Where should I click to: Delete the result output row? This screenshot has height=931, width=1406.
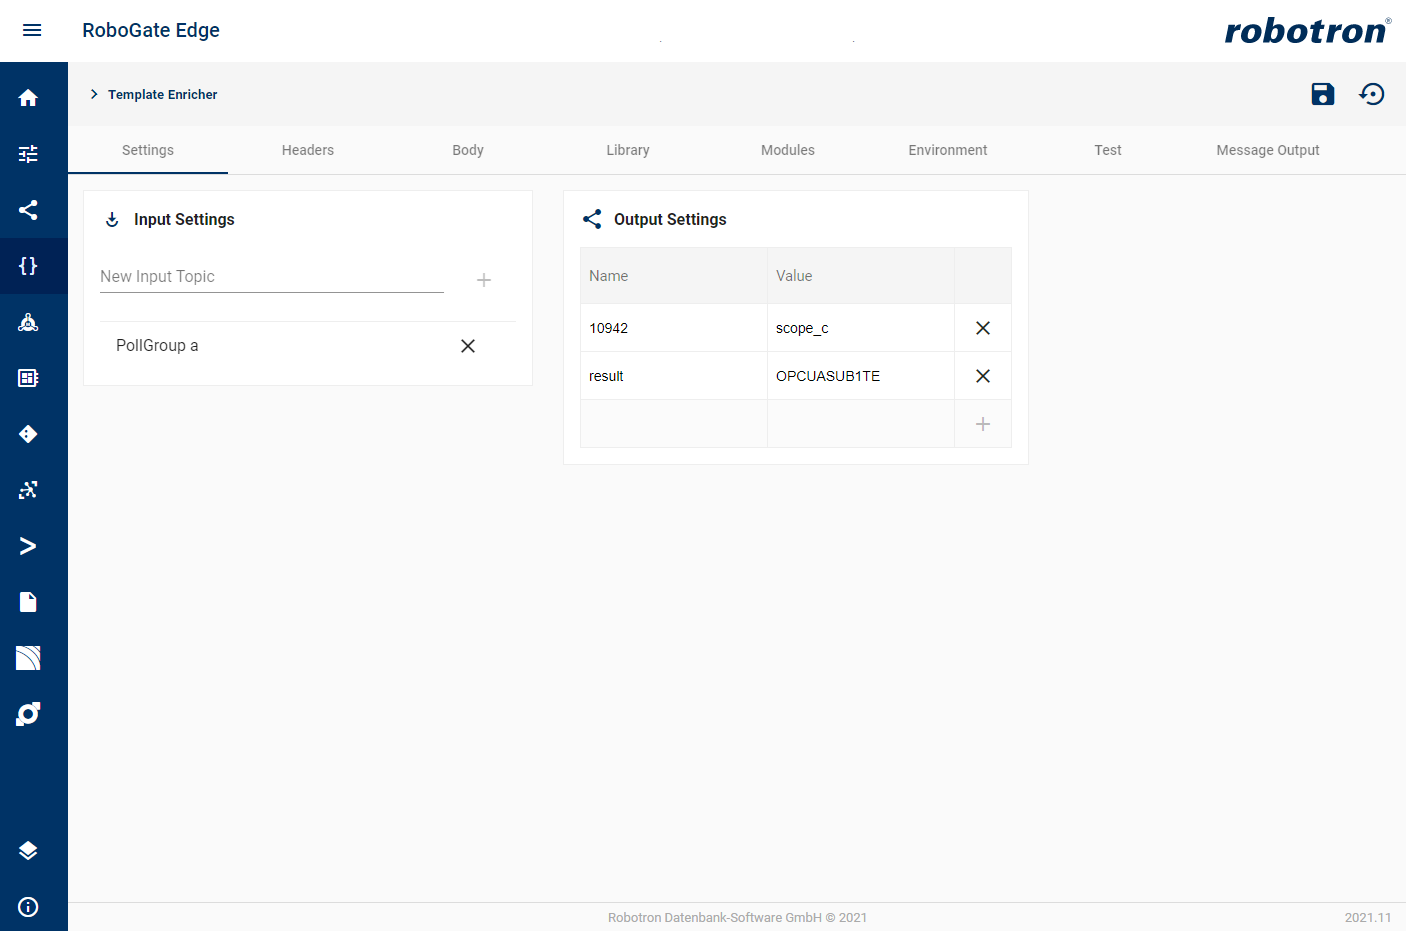(983, 376)
